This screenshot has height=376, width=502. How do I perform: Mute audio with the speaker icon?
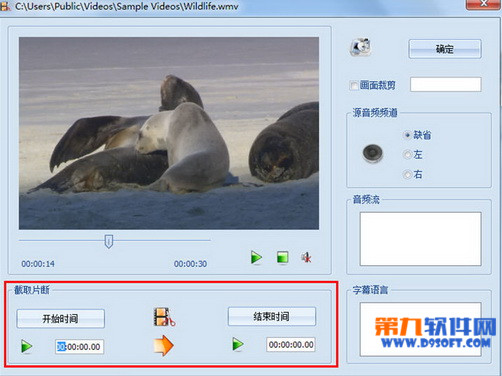(306, 257)
